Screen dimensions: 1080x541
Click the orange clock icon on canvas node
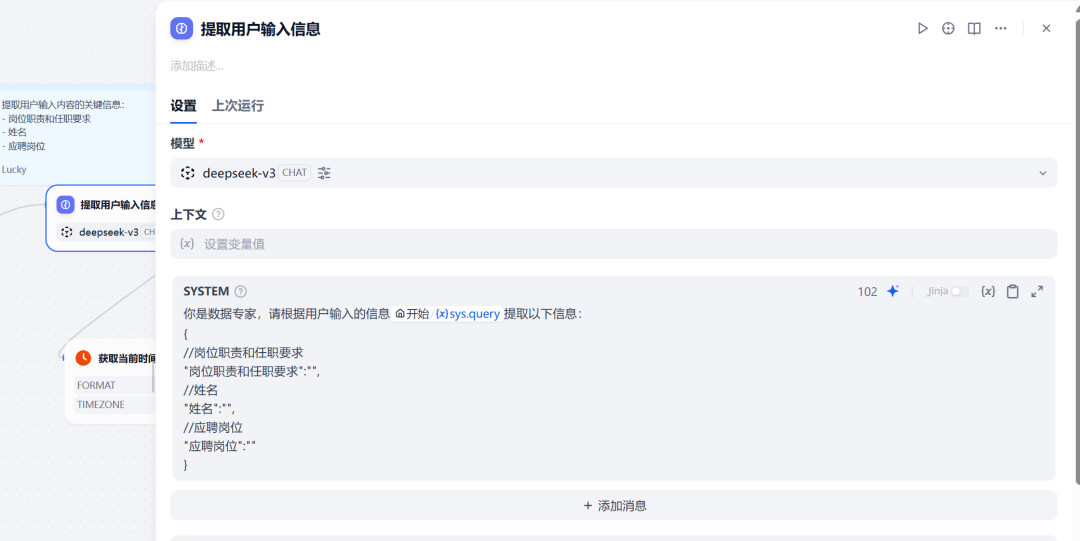[x=83, y=358]
